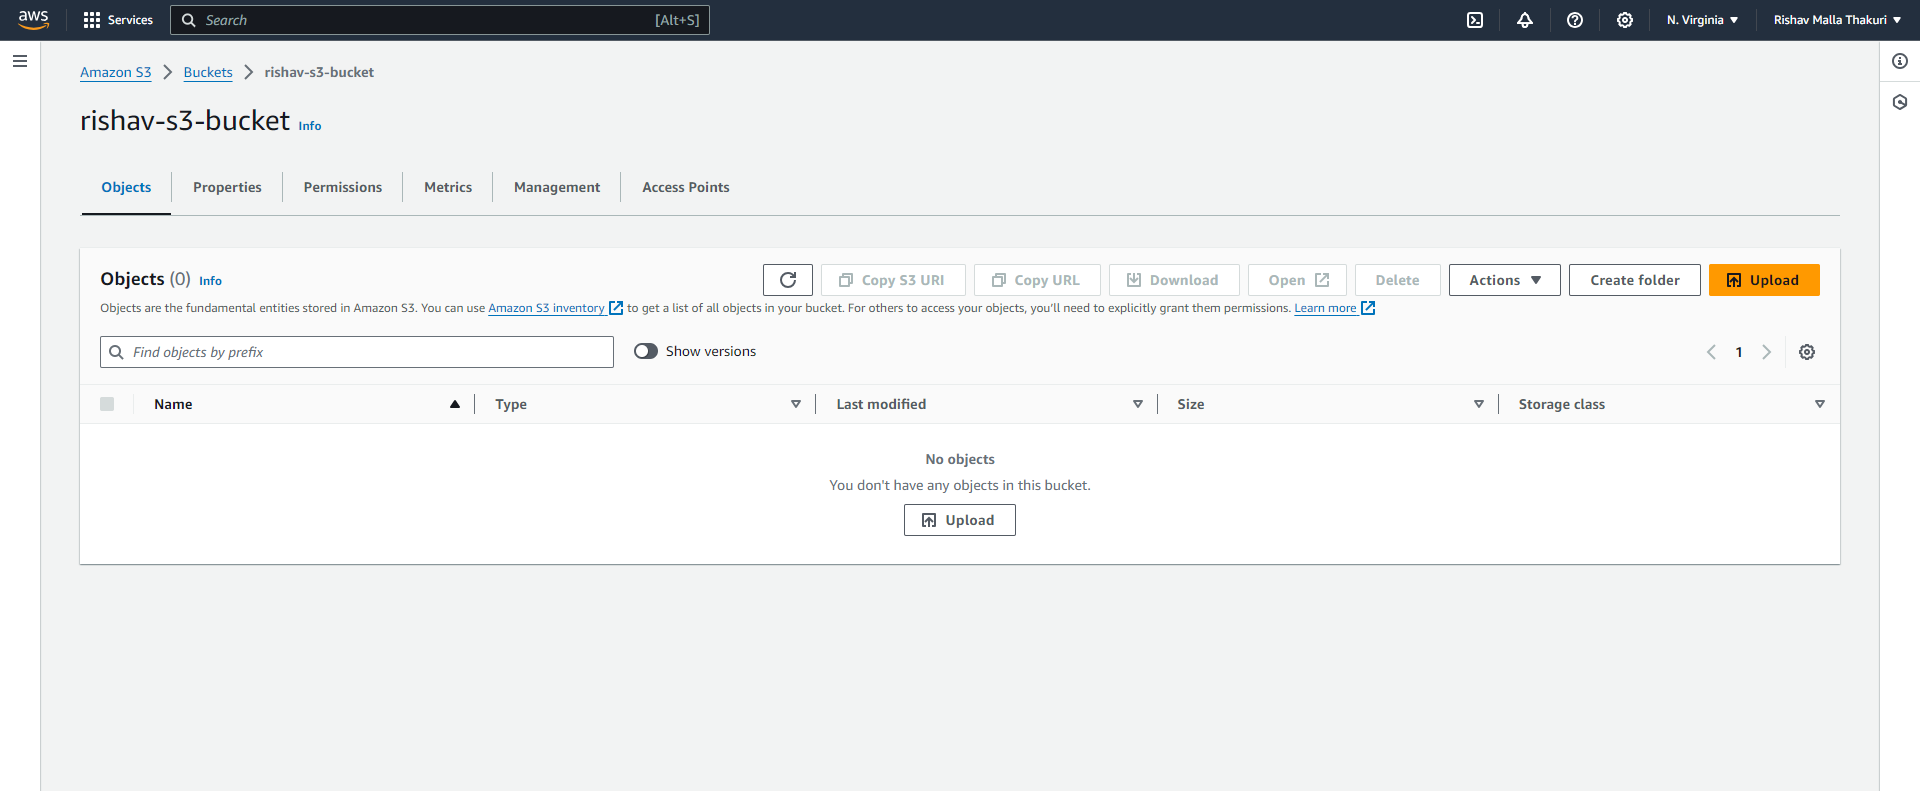
Task: Switch to the Permissions tab
Action: (343, 187)
